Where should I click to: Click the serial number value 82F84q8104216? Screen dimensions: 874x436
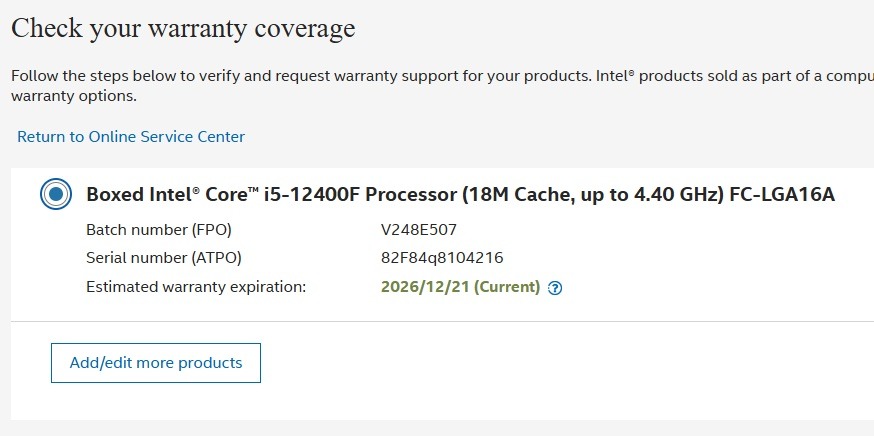click(x=441, y=258)
